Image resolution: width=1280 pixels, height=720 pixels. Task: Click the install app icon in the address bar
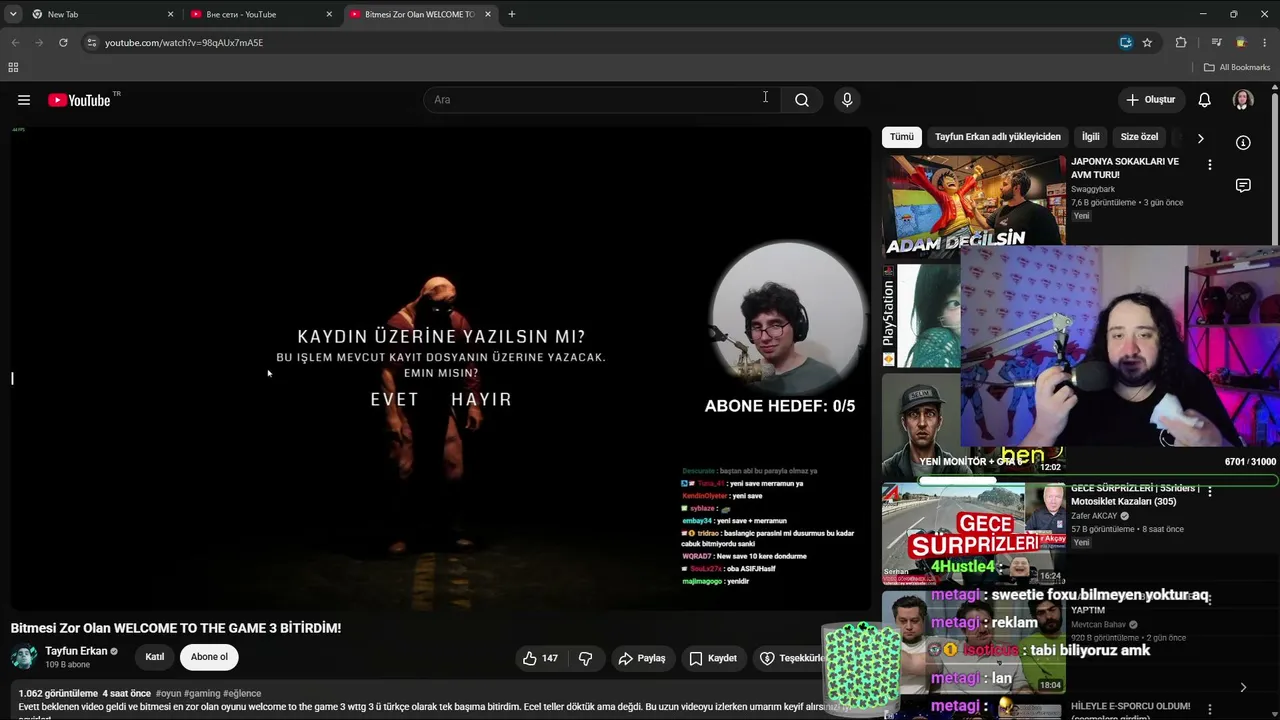(x=1126, y=43)
